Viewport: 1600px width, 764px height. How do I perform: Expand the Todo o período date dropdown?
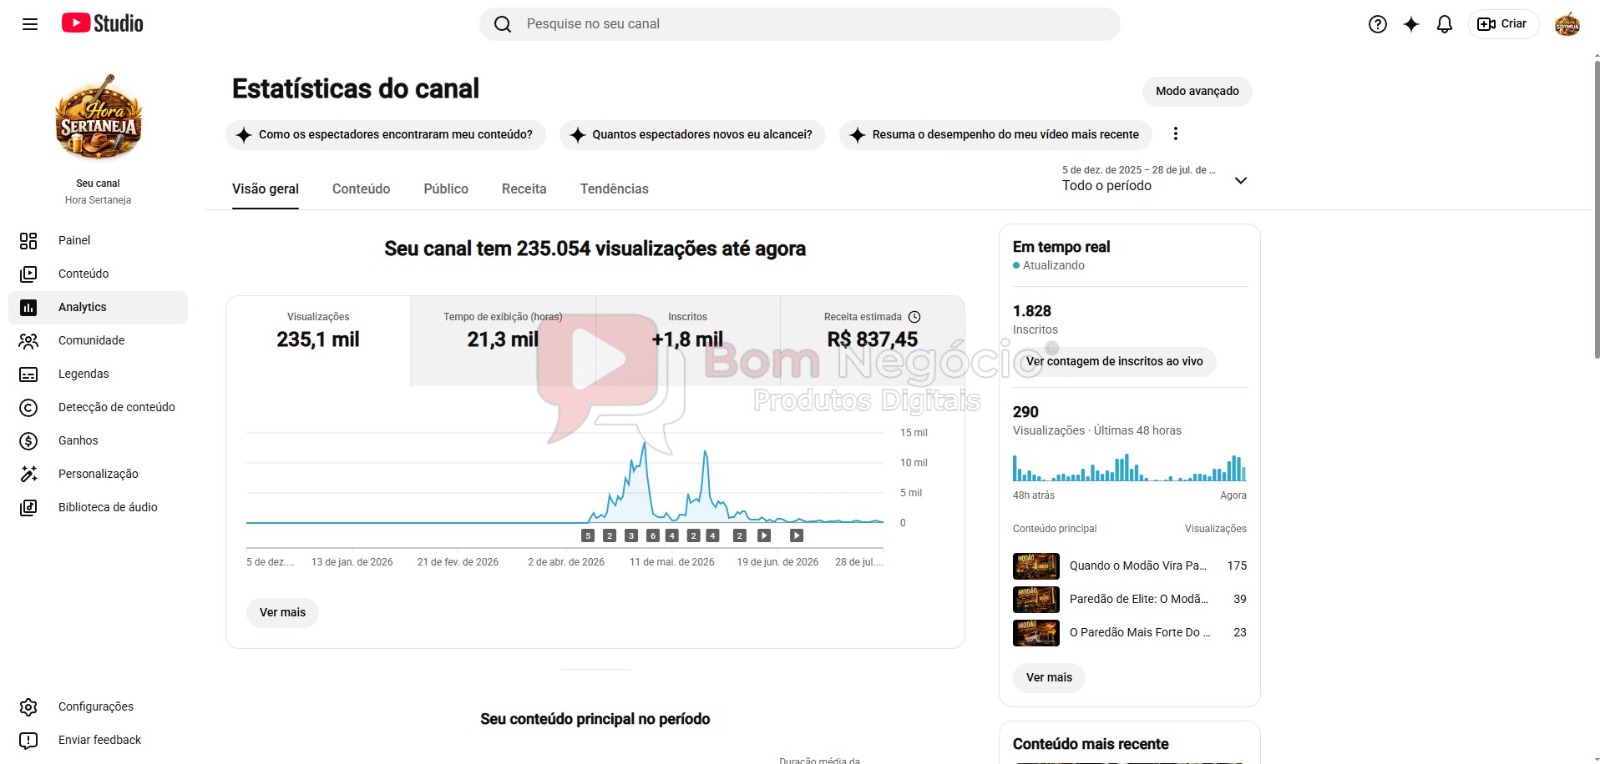(x=1155, y=178)
